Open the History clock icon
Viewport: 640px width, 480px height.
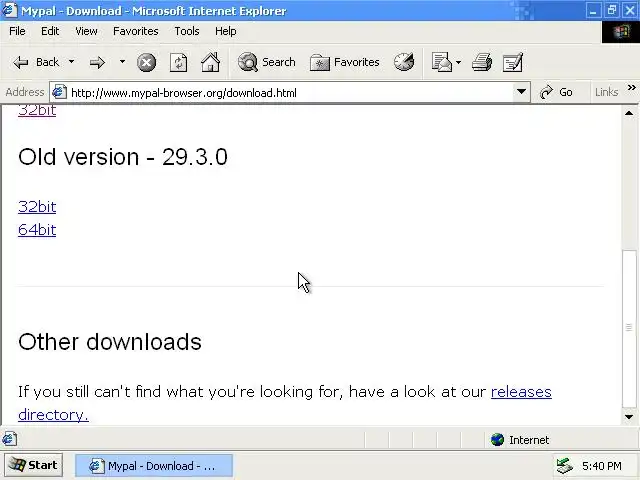[404, 62]
